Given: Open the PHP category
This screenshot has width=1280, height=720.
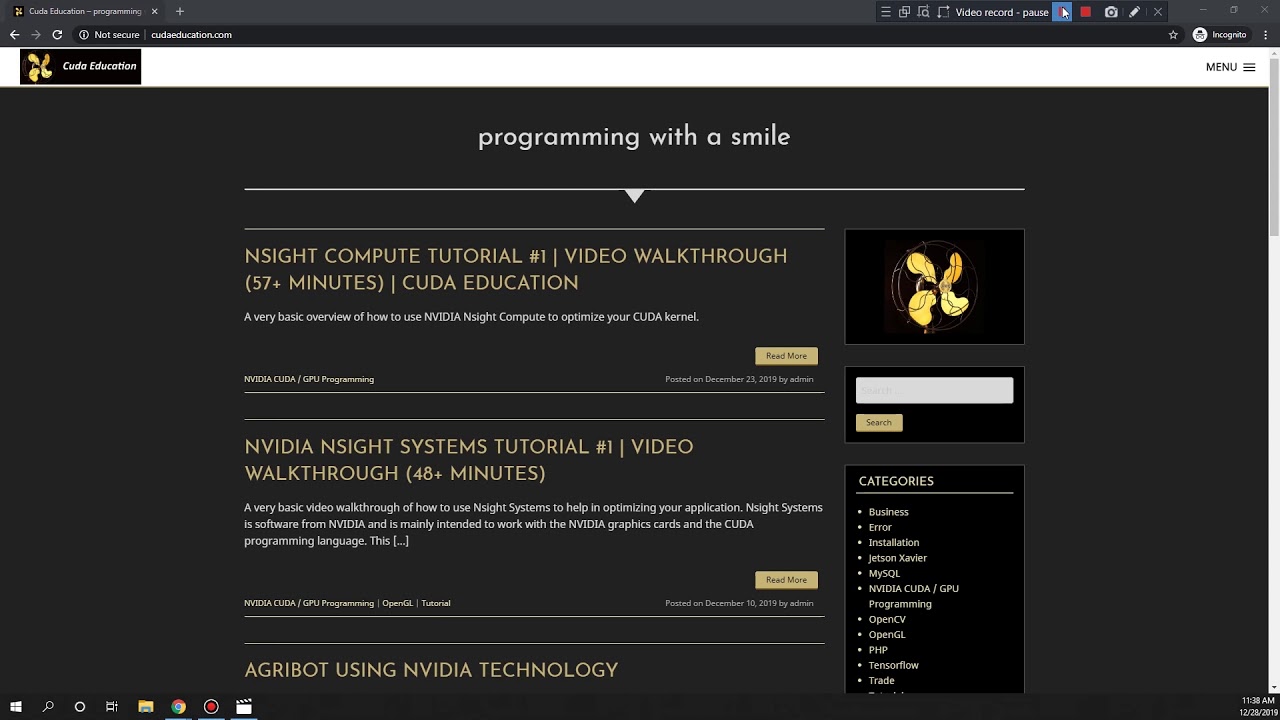Looking at the screenshot, I should (x=878, y=650).
